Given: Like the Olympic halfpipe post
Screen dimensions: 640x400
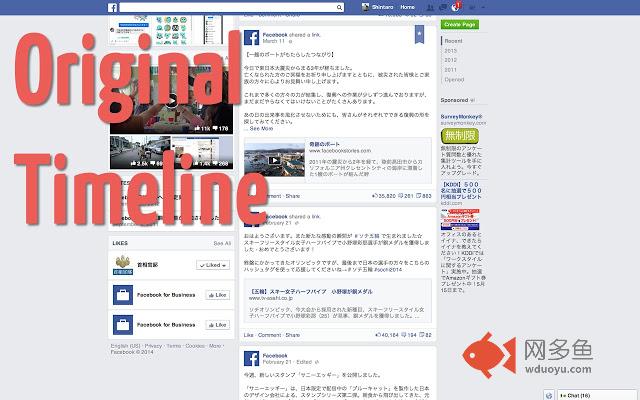Looking at the screenshot, I should click(249, 335).
